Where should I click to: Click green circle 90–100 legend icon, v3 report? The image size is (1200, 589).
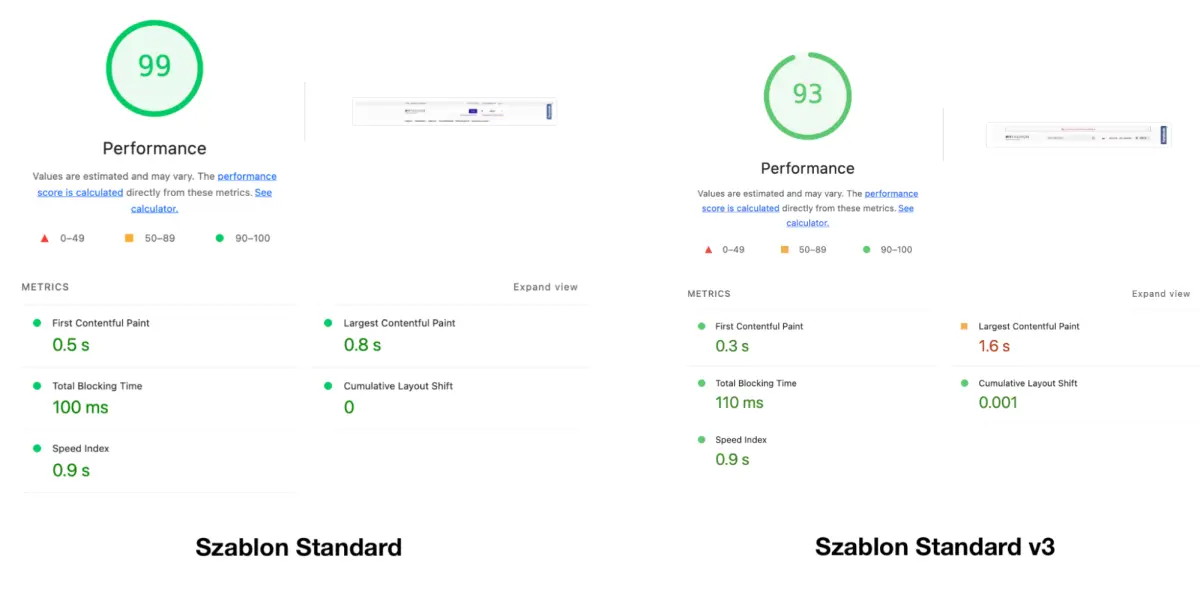click(x=866, y=249)
